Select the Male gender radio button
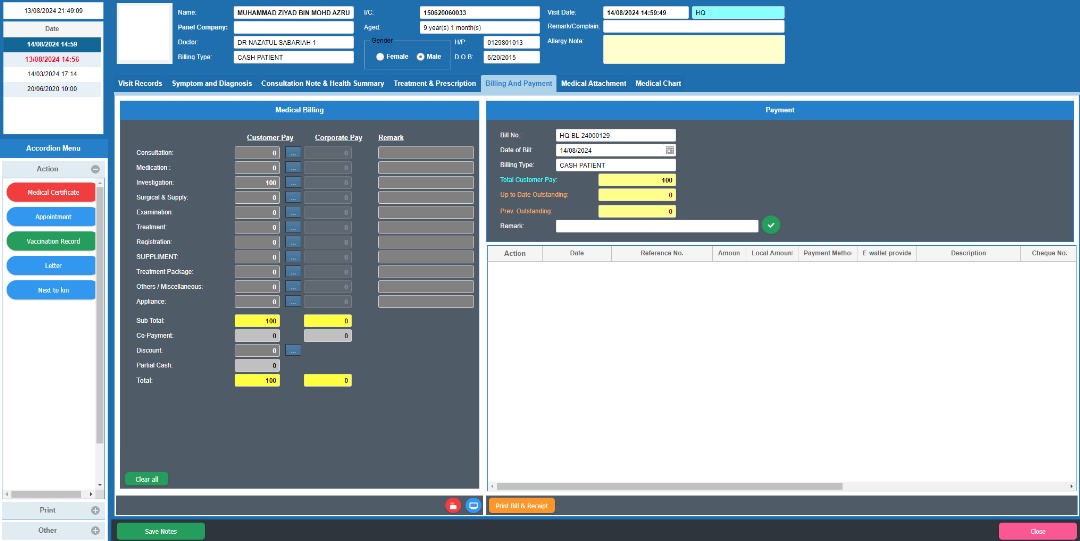Screen dimensions: 1080x541 (x=420, y=57)
